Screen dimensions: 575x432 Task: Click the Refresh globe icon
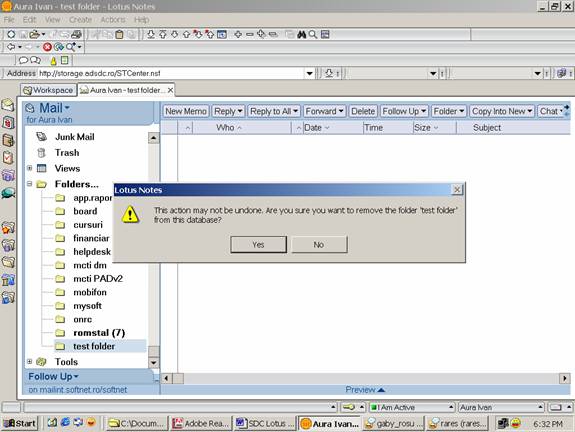tap(59, 47)
